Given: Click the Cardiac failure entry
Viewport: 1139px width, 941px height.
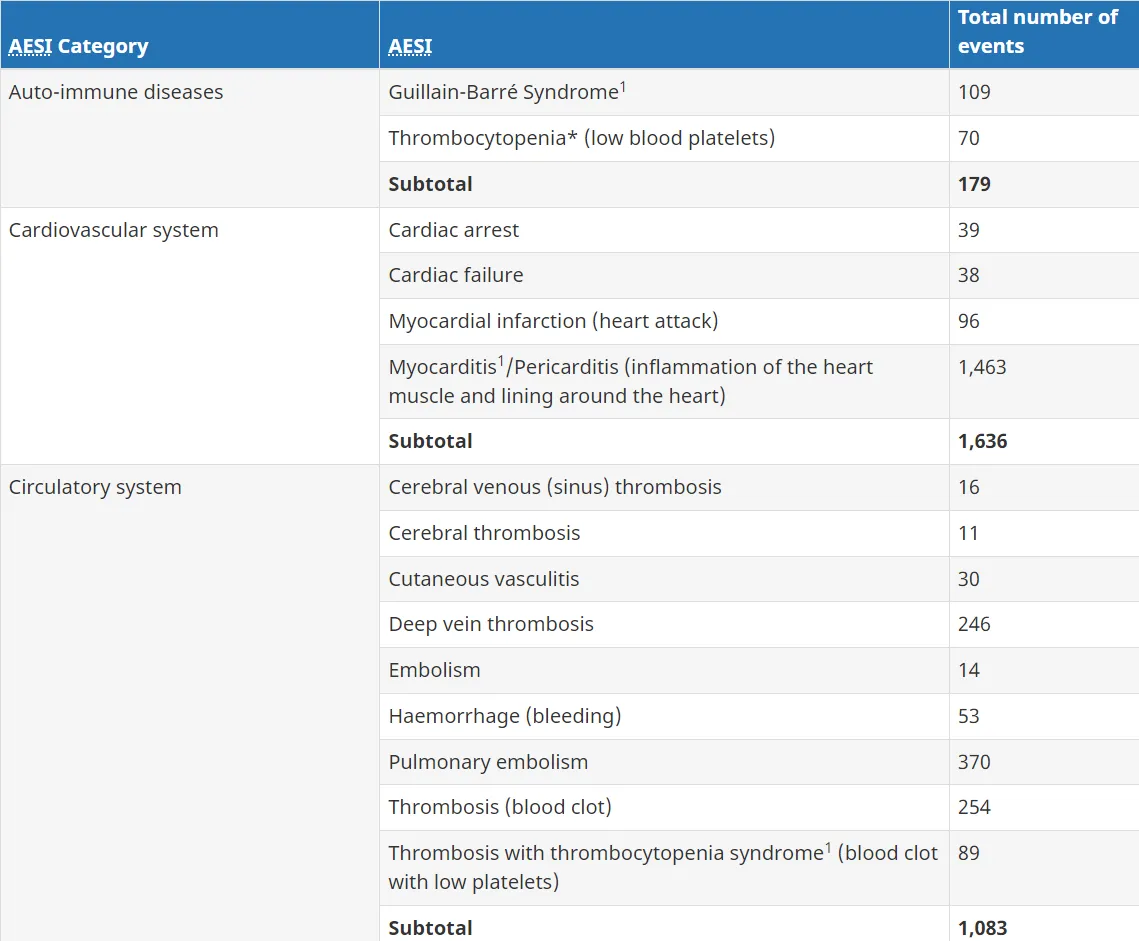Looking at the screenshot, I should coord(455,275).
